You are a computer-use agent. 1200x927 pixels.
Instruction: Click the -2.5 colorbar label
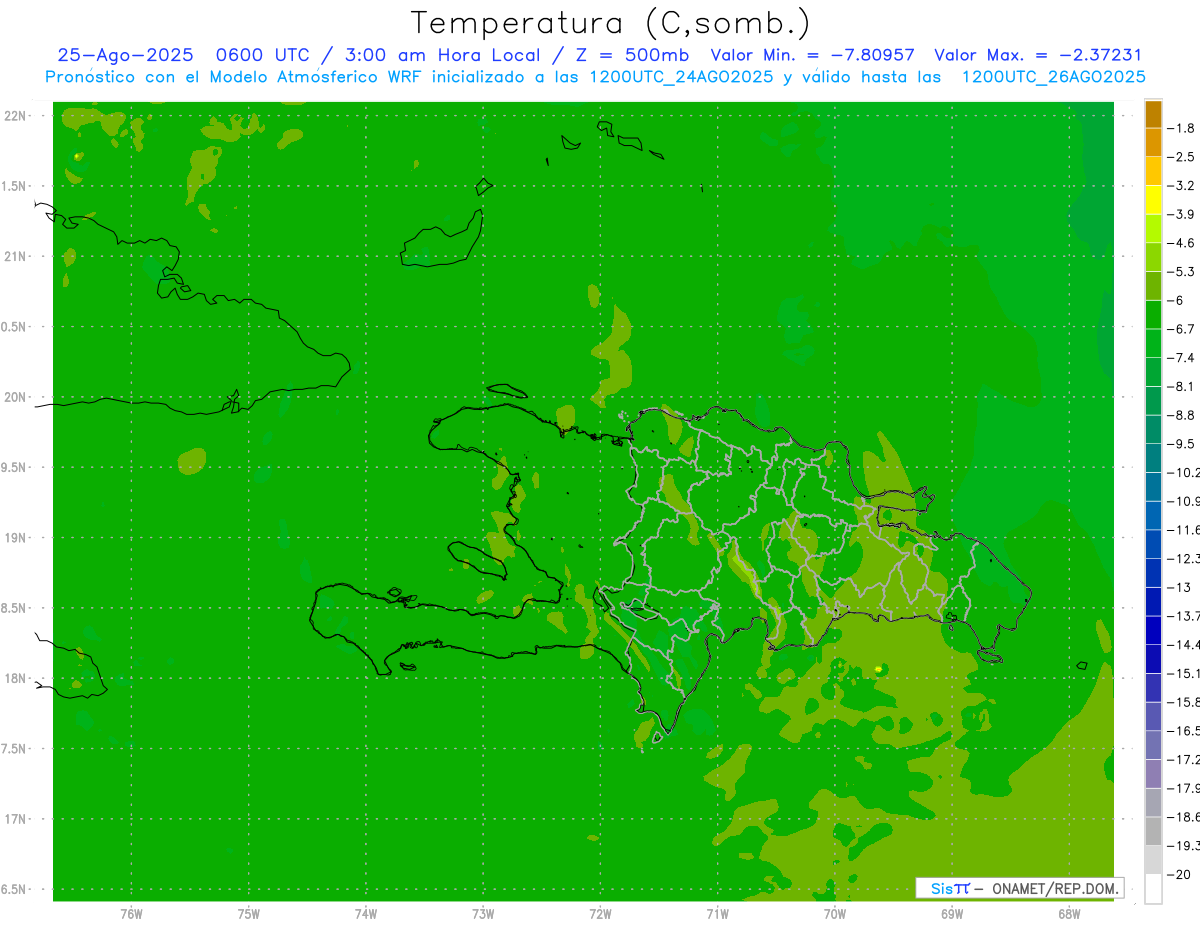pyautogui.click(x=1180, y=157)
